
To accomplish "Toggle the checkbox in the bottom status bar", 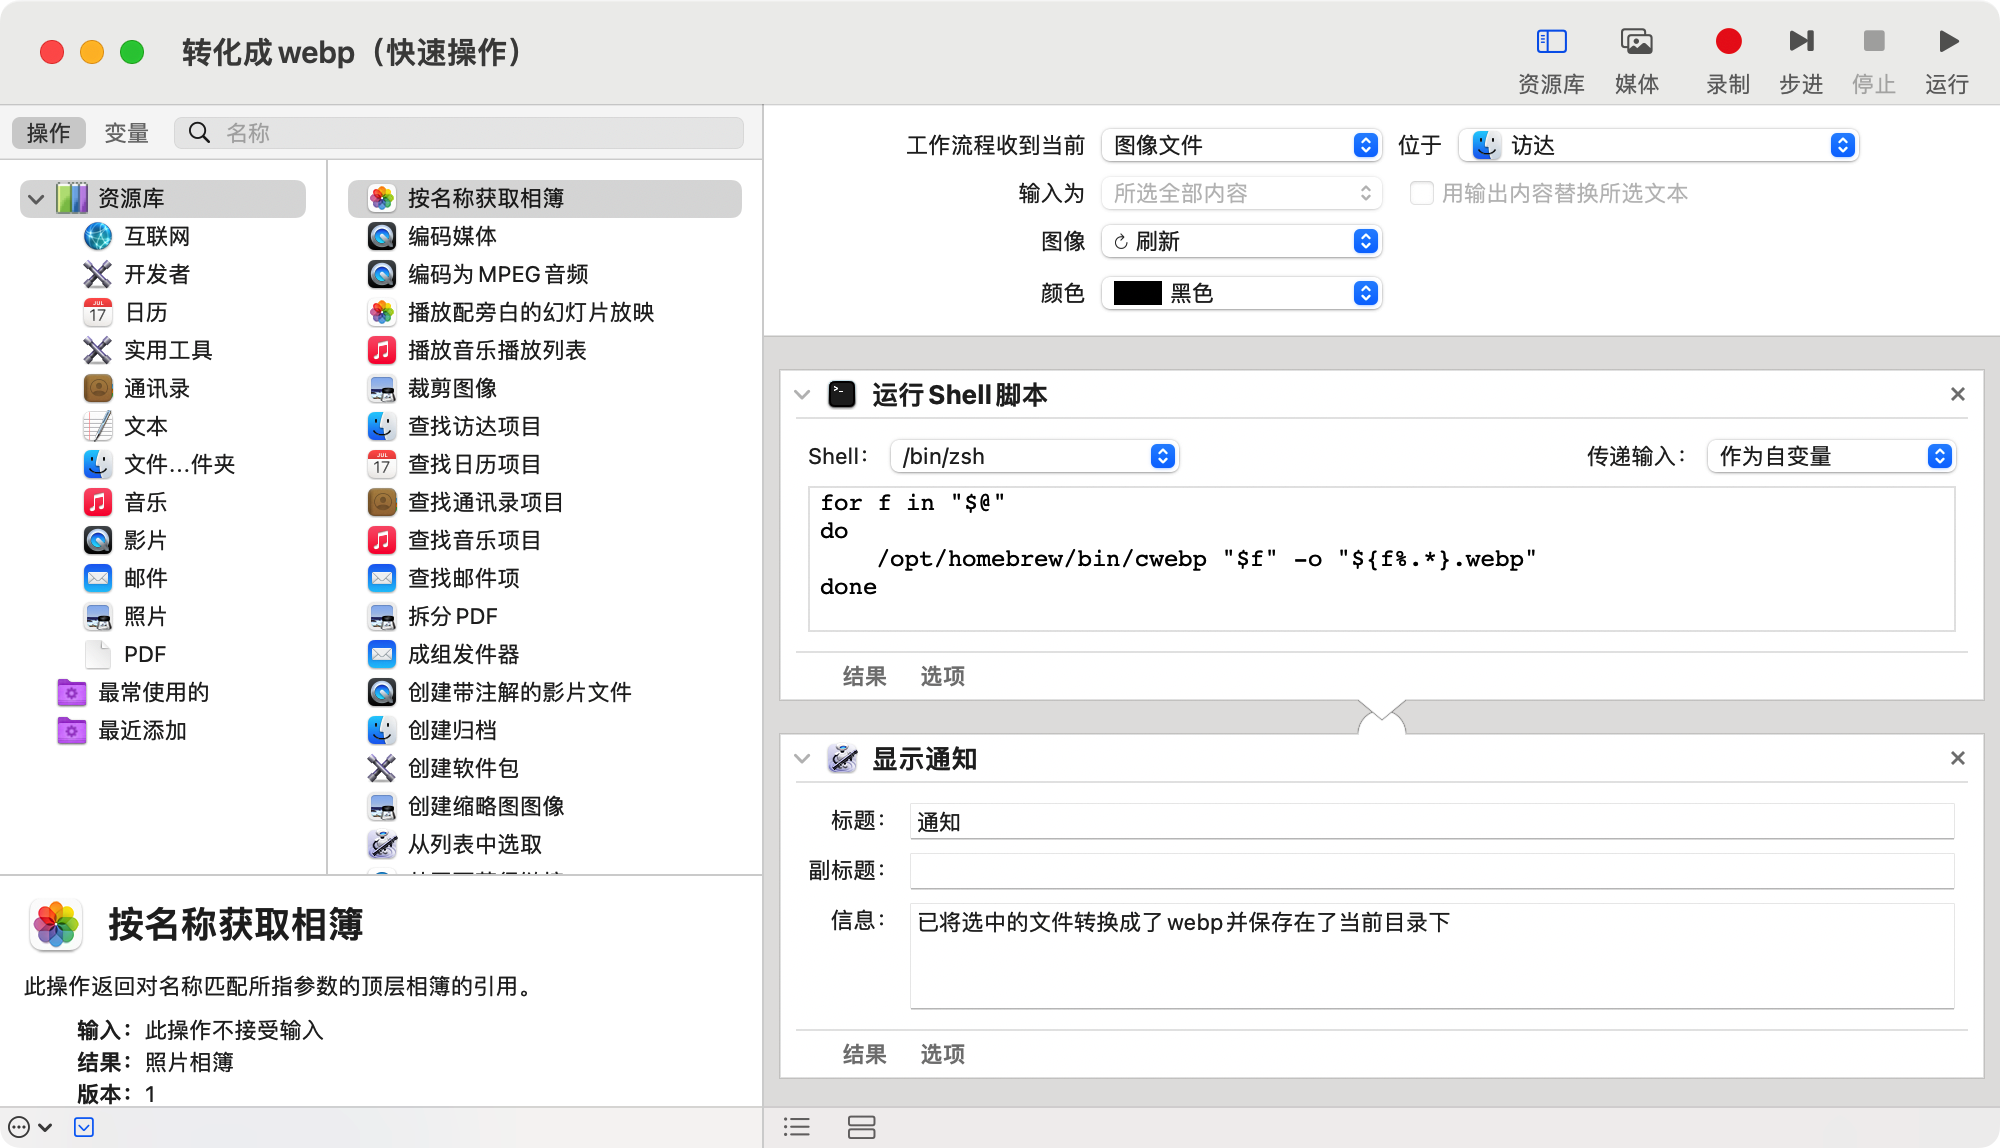I will (x=85, y=1127).
